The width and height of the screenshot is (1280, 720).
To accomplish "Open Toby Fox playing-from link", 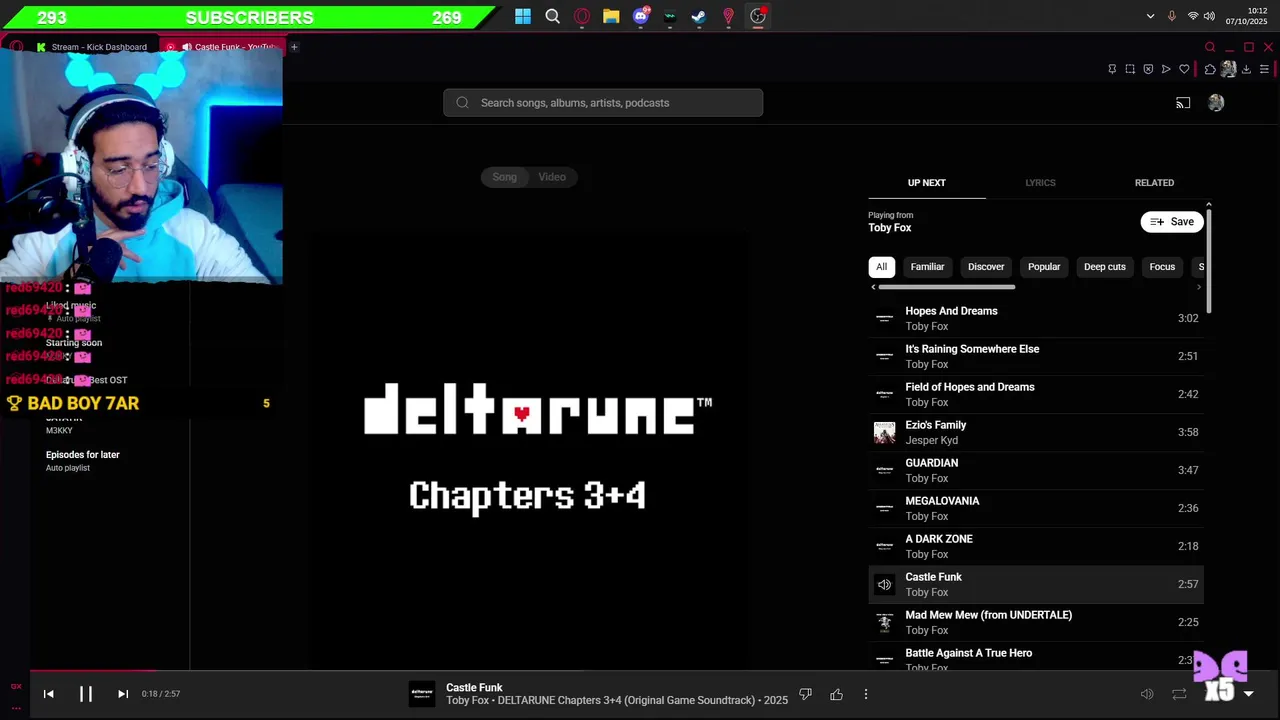I will point(889,228).
